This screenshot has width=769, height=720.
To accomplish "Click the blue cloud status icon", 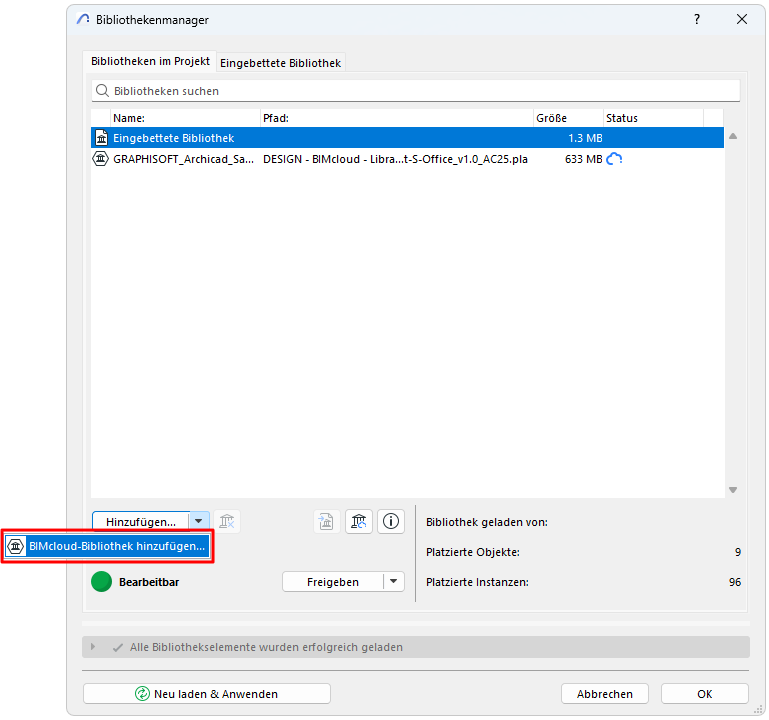I will (x=614, y=159).
